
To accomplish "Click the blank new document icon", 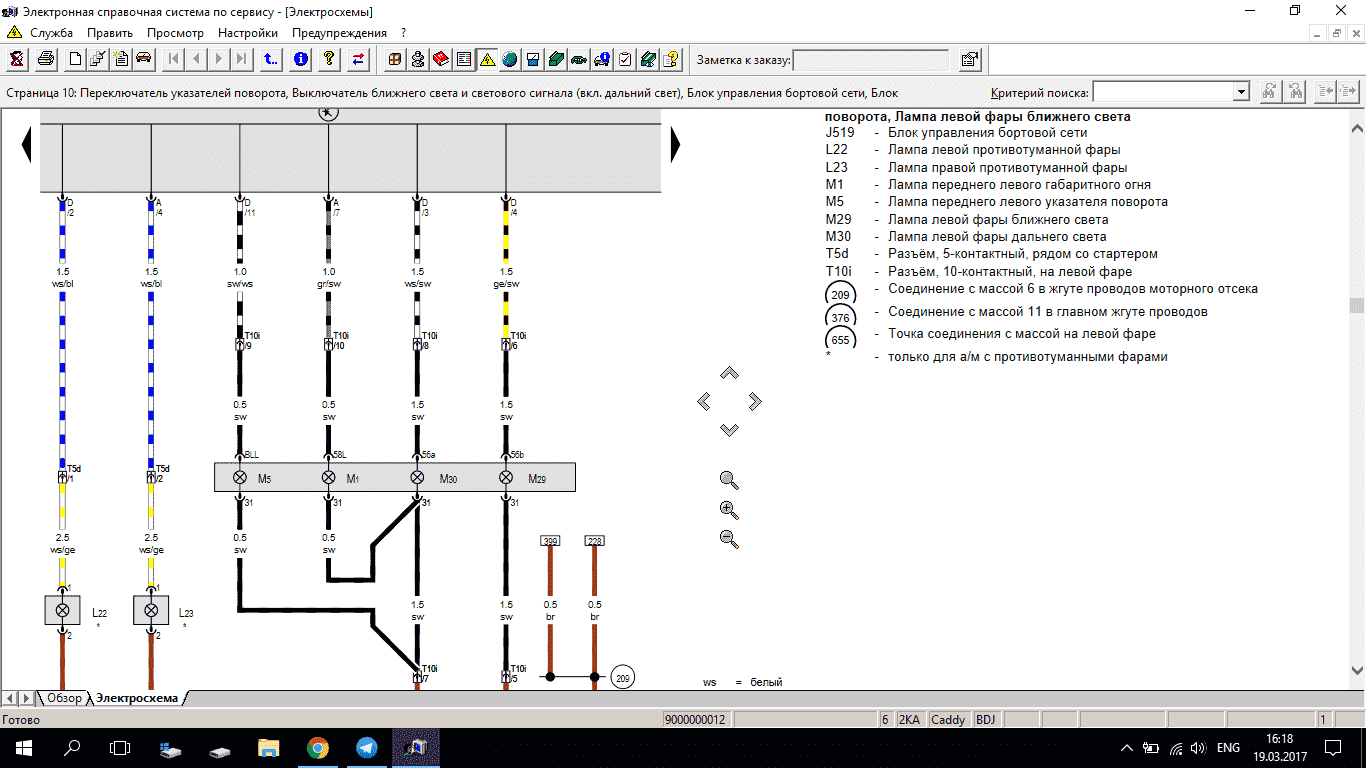I will click(75, 59).
